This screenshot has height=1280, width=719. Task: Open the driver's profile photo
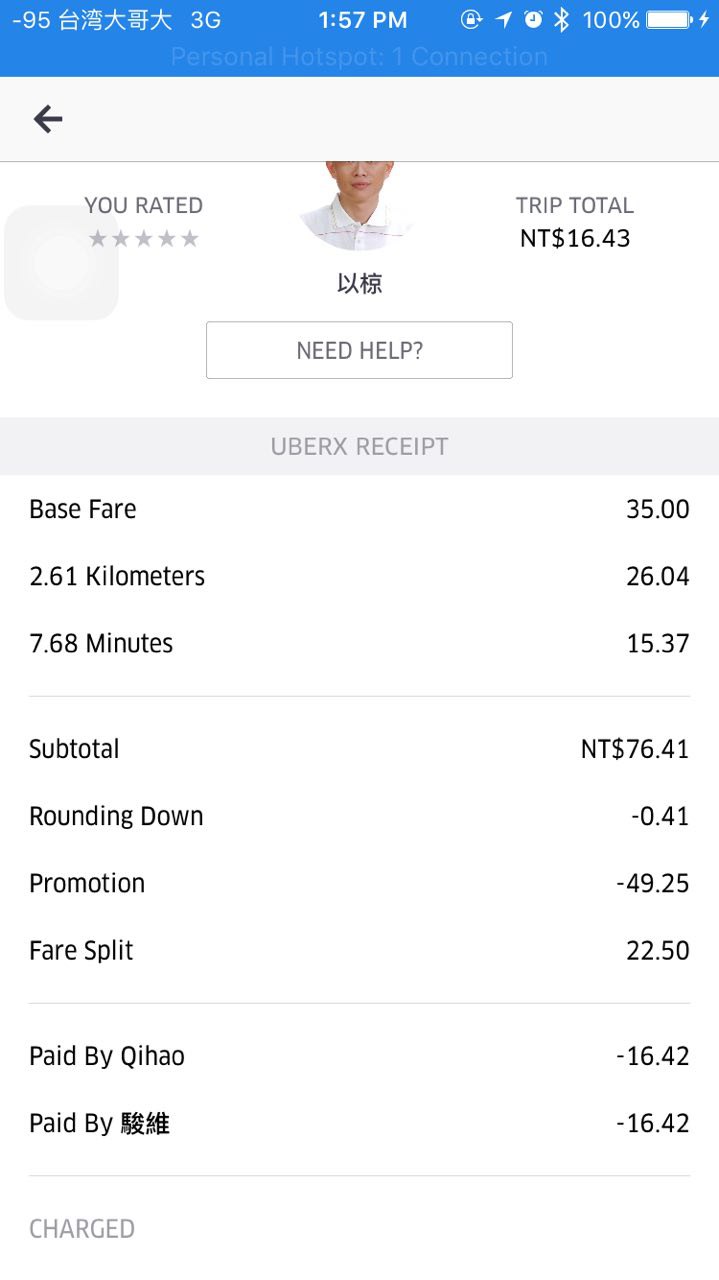[359, 205]
